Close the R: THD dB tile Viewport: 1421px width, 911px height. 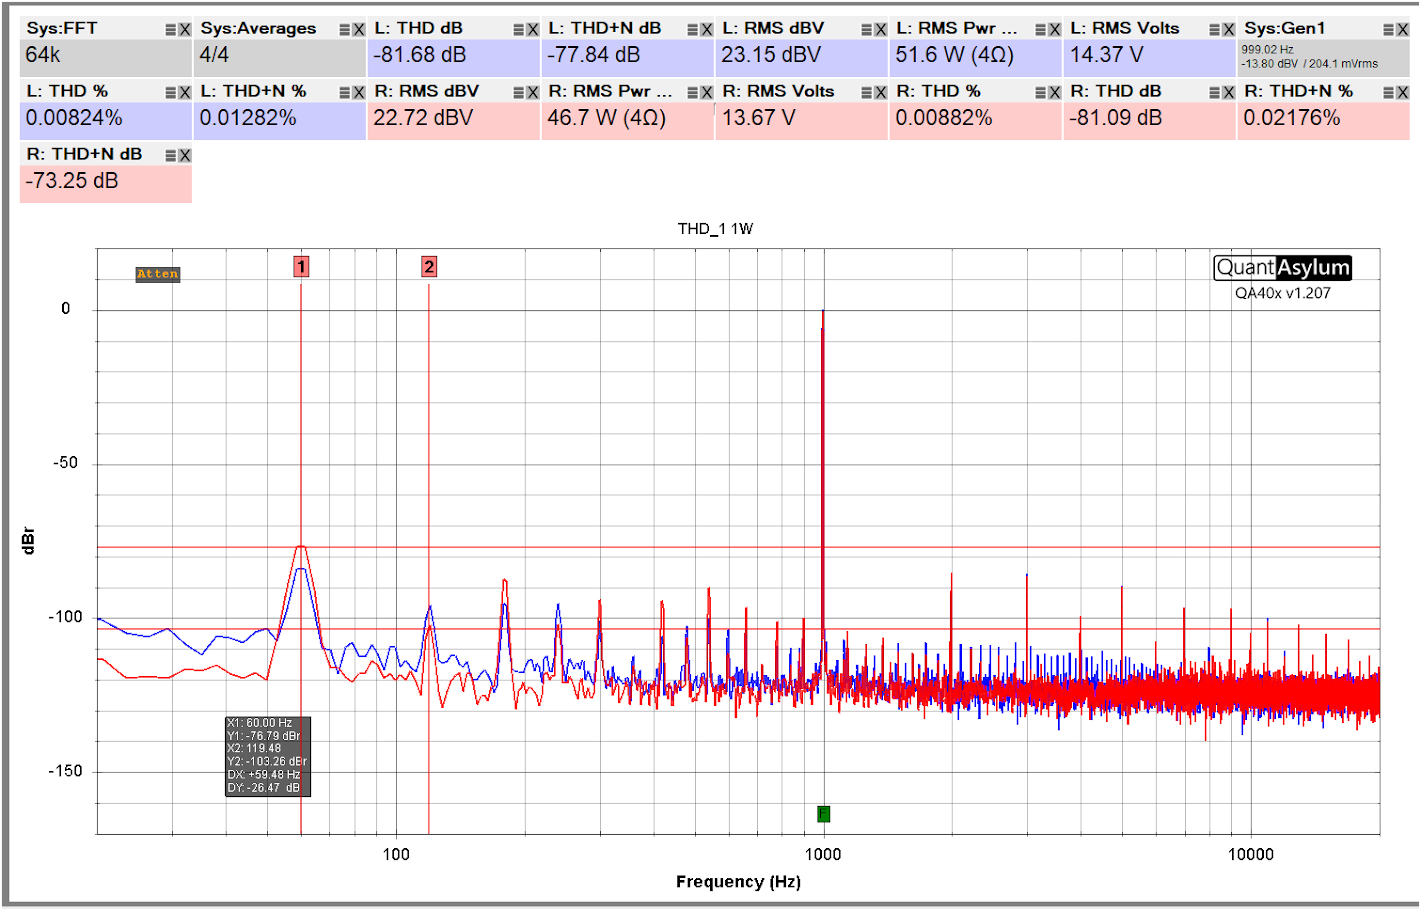coord(1229,93)
